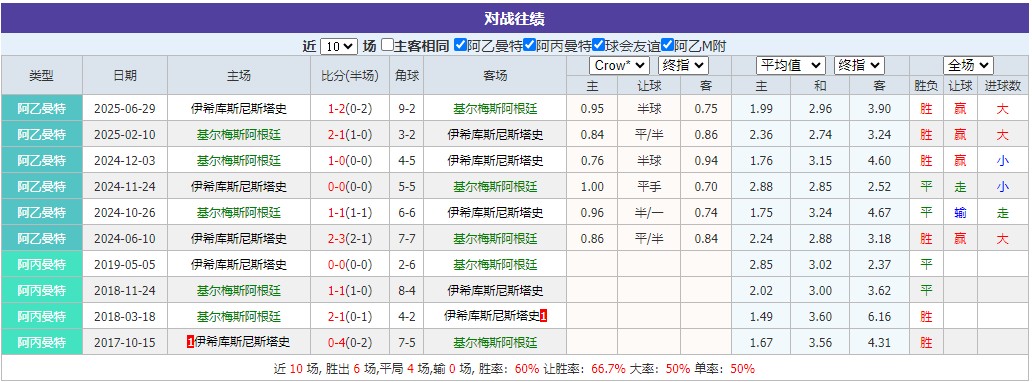Click the home win odds 1.49 on 2018-03-18 row

[761, 316]
